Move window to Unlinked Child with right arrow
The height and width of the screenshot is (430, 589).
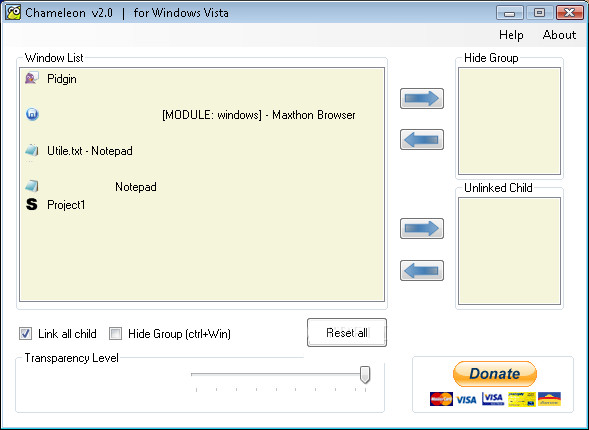tap(422, 228)
